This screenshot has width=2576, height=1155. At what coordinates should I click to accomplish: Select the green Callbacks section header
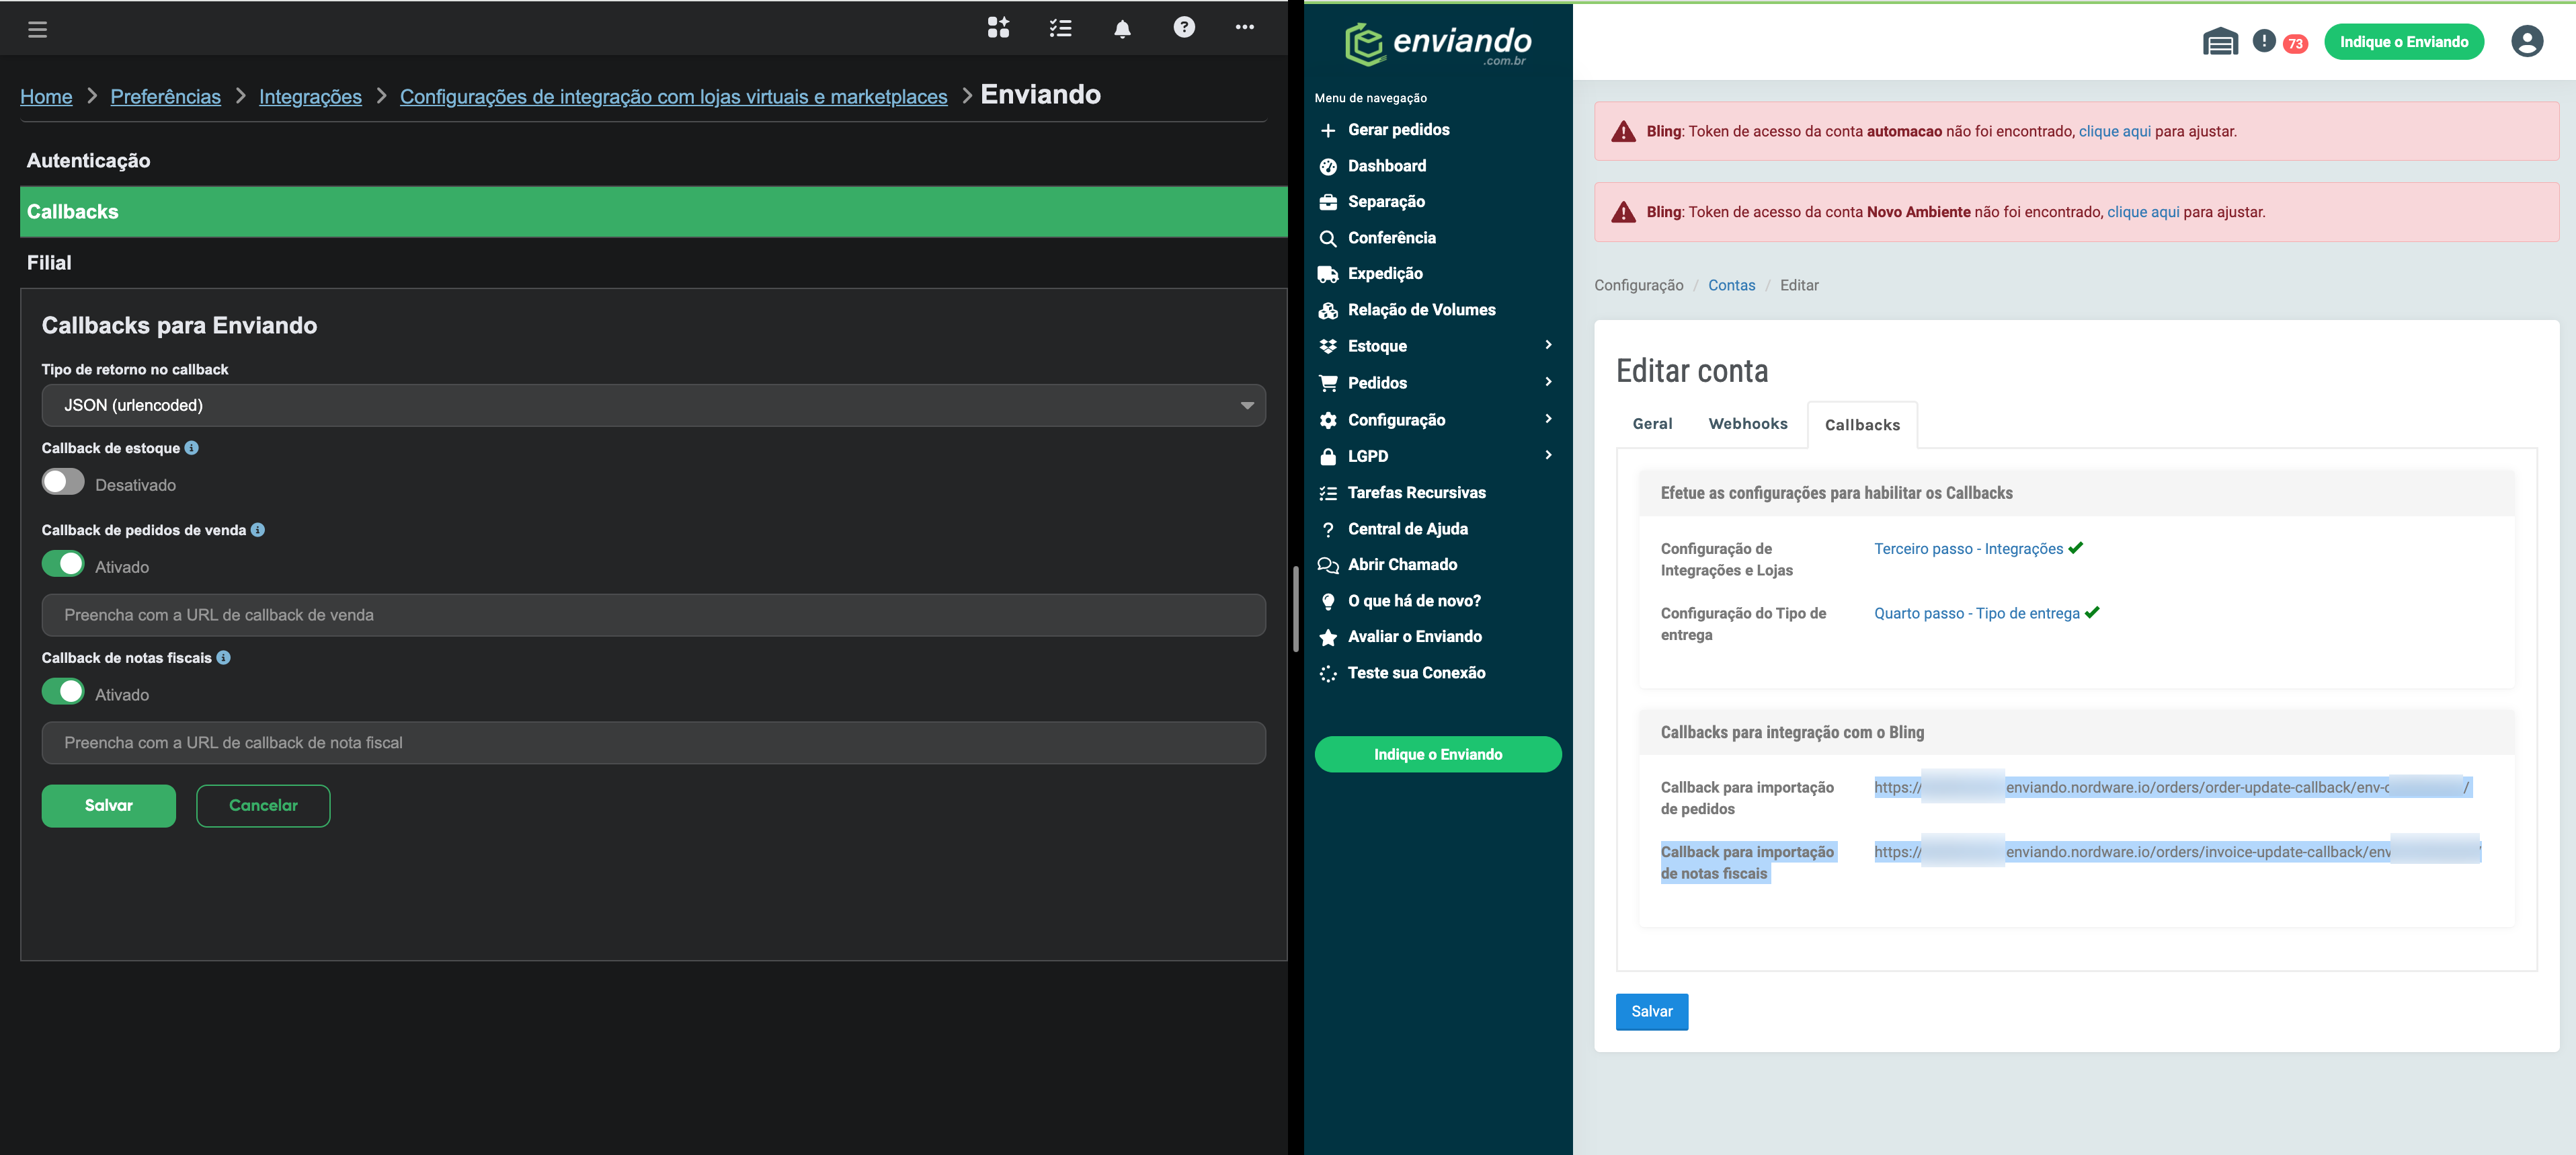[653, 212]
